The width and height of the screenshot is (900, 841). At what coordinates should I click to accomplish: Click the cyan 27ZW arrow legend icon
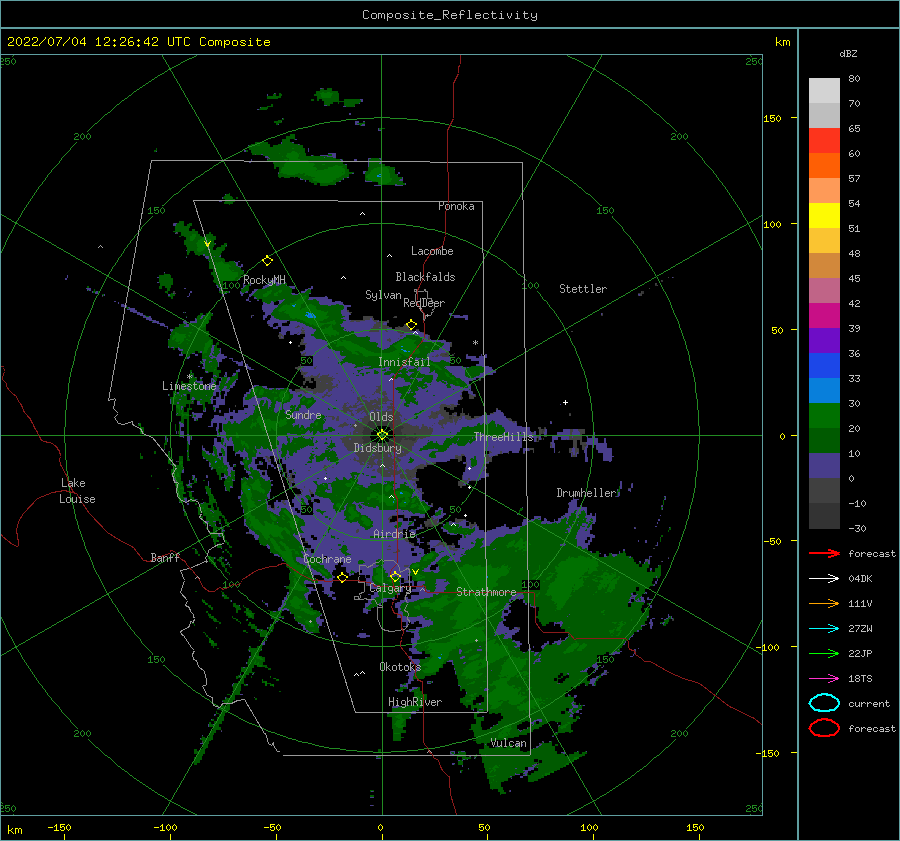(824, 629)
